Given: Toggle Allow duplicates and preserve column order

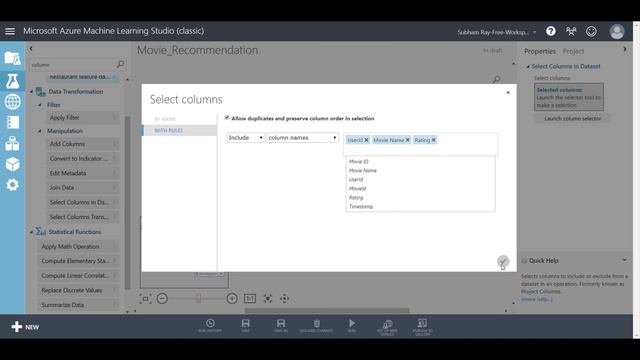Looking at the screenshot, I should click(227, 118).
